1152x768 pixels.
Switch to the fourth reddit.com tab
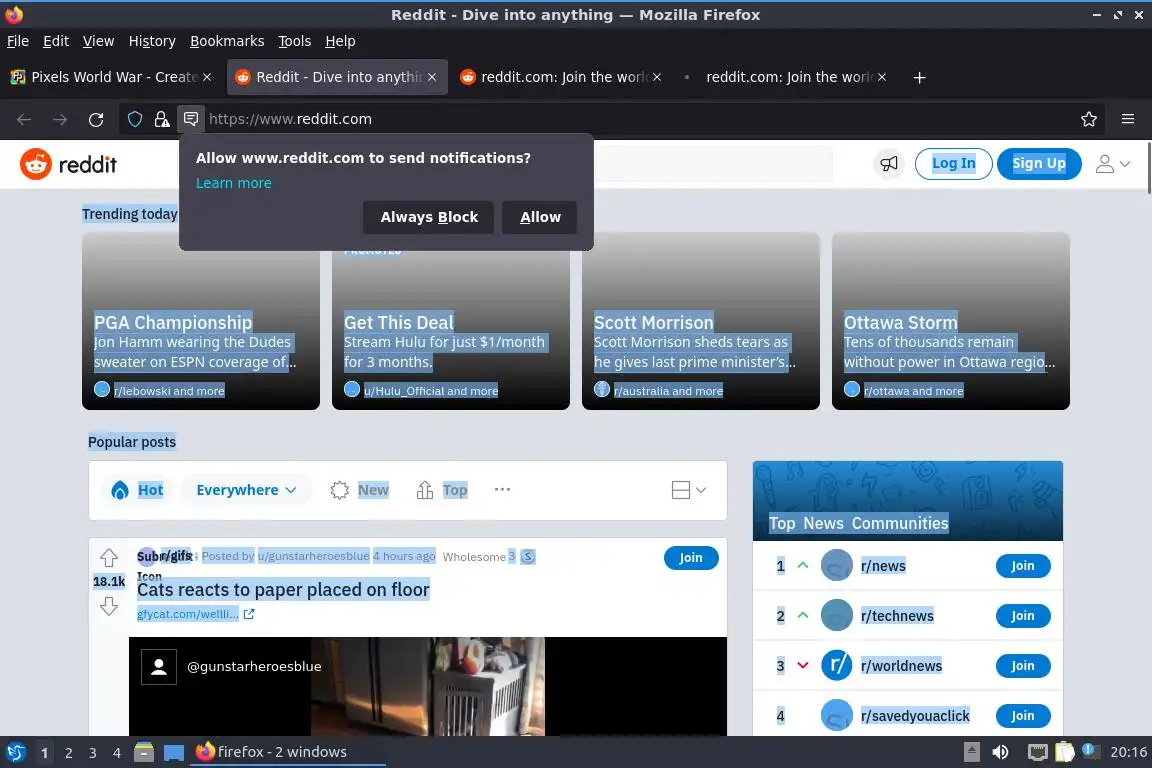pos(786,77)
